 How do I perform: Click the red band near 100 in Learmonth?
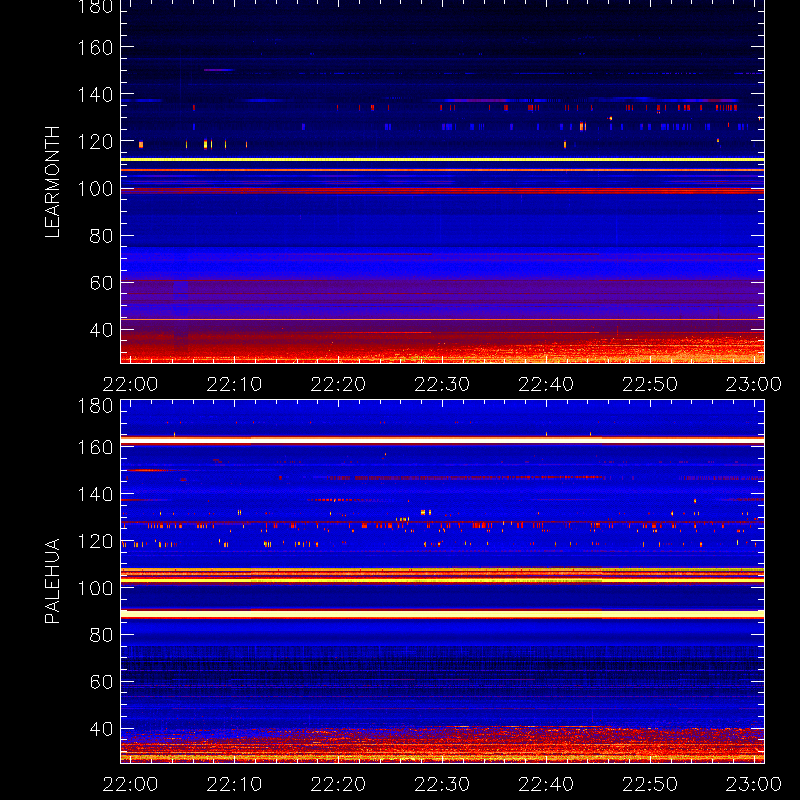442,191
